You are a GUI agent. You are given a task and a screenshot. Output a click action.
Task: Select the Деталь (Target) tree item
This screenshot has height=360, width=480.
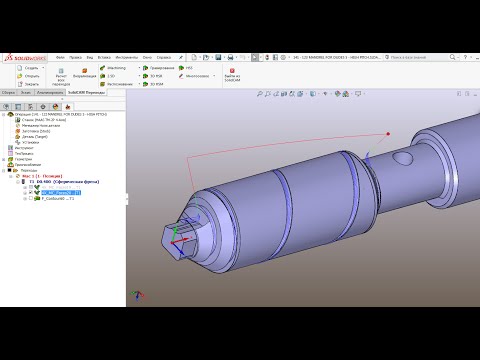(32, 137)
